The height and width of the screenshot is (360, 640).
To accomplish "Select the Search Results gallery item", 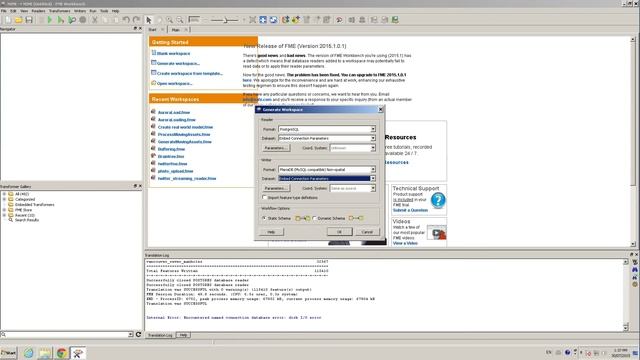I will 27,220.
